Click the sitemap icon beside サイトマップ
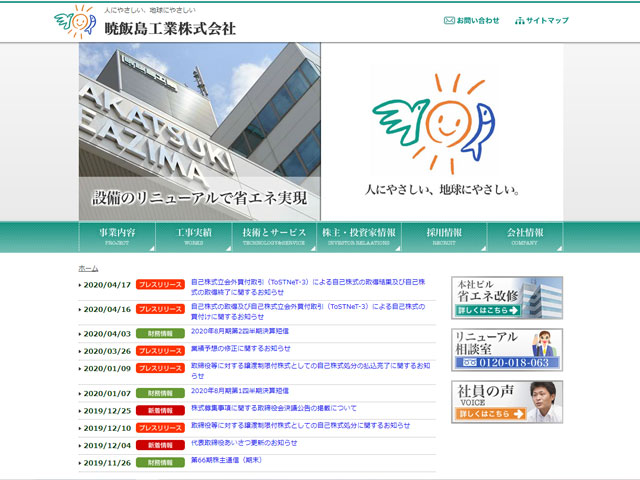This screenshot has width=640, height=480. tap(520, 20)
